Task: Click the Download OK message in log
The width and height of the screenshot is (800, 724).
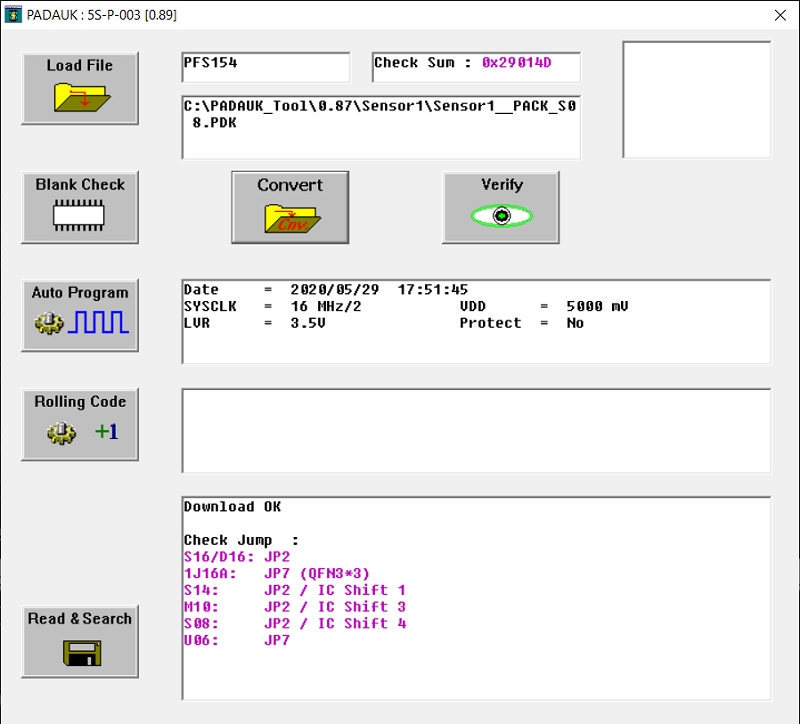Action: [232, 507]
